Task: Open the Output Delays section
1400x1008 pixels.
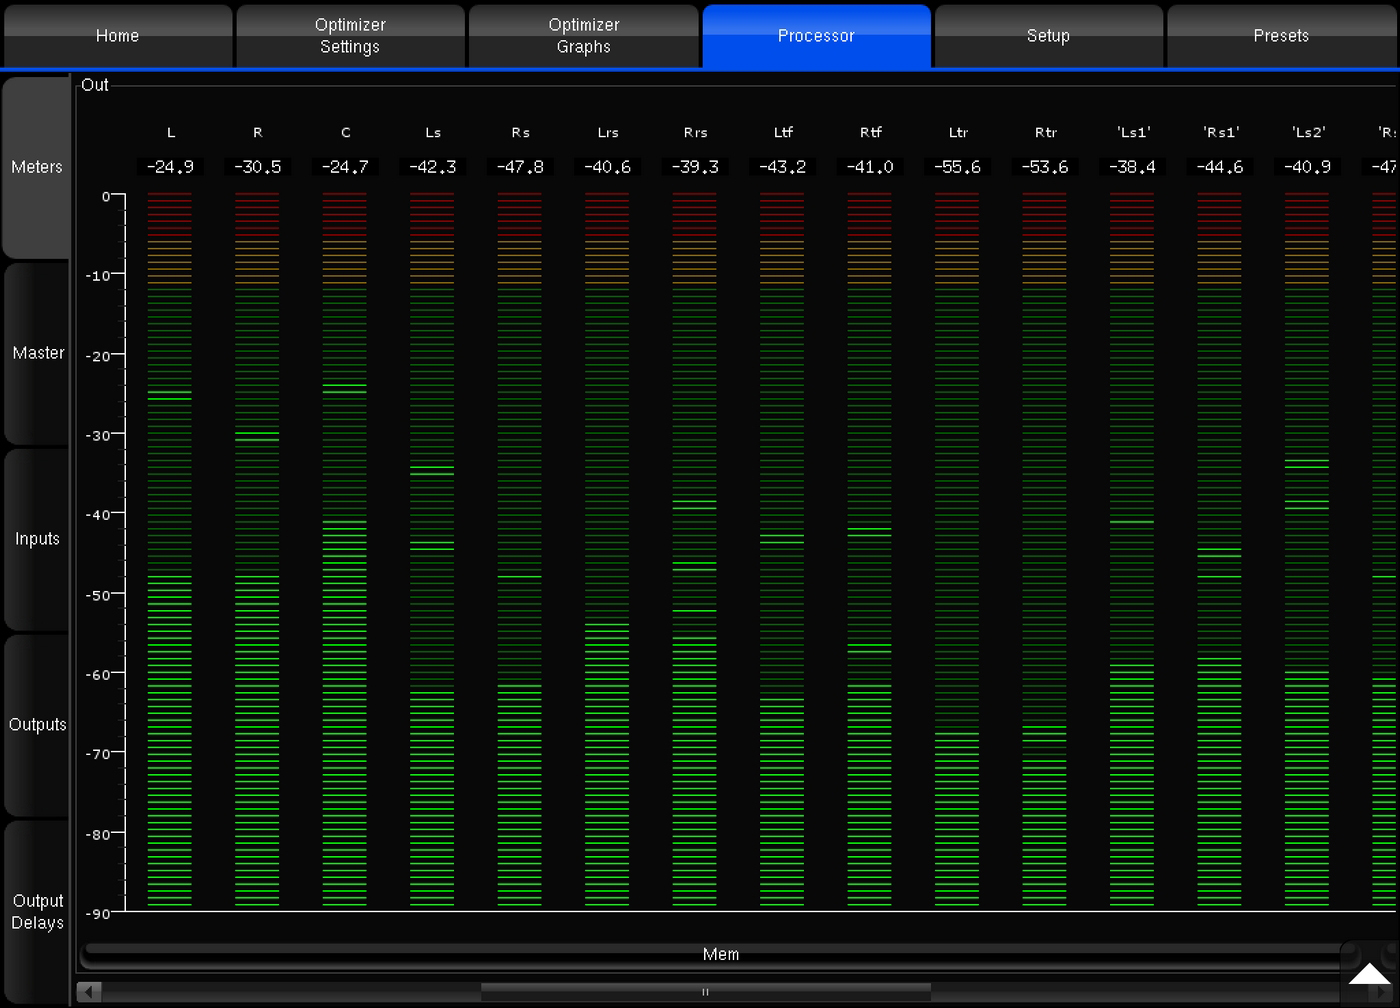Action: [x=37, y=911]
